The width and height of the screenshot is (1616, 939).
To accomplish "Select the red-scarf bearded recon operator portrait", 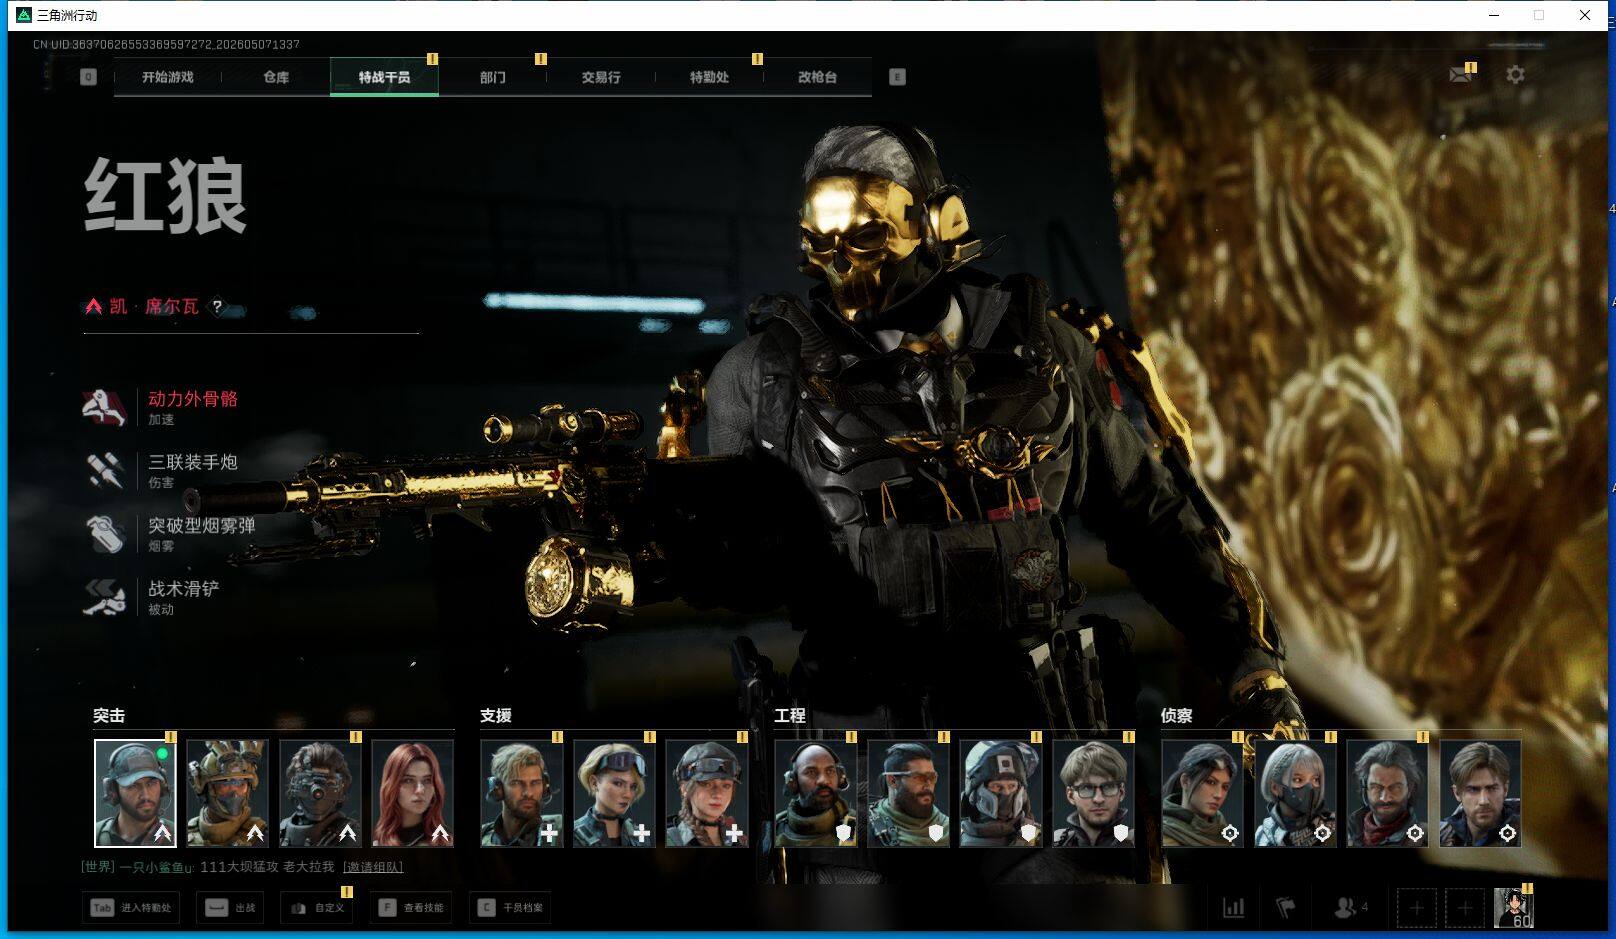I will click(1388, 793).
